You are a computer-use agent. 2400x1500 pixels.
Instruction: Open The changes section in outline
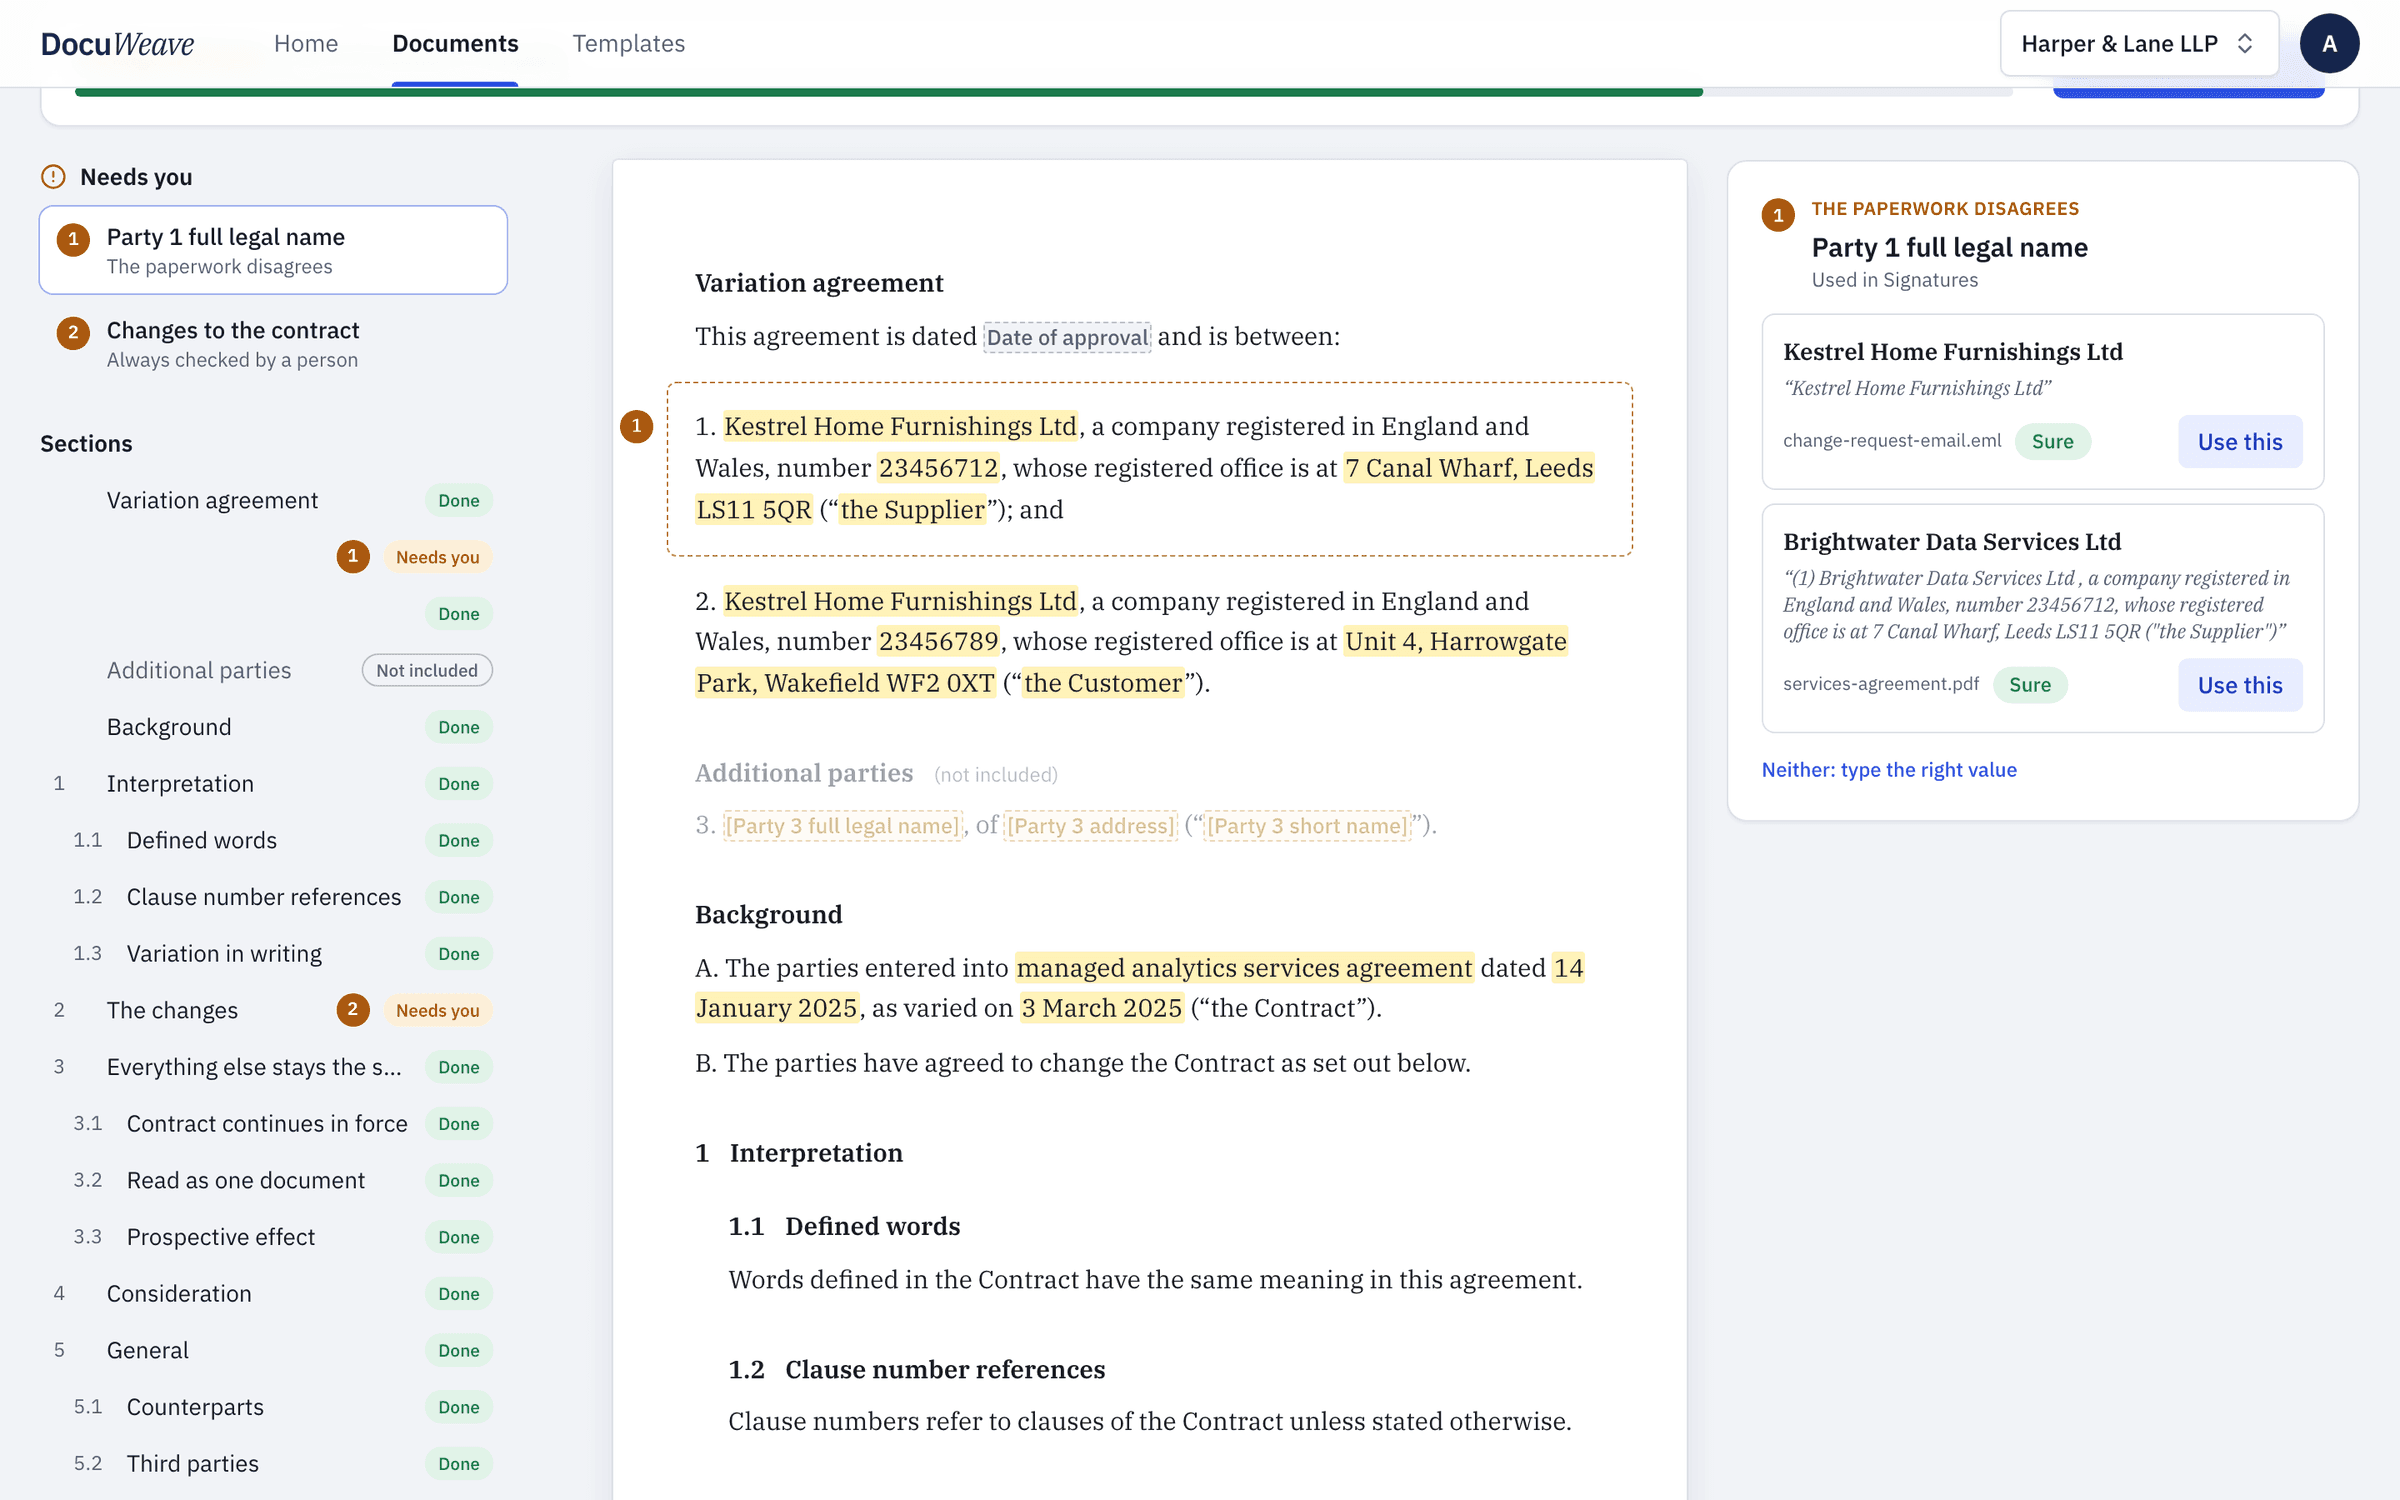[273, 1010]
